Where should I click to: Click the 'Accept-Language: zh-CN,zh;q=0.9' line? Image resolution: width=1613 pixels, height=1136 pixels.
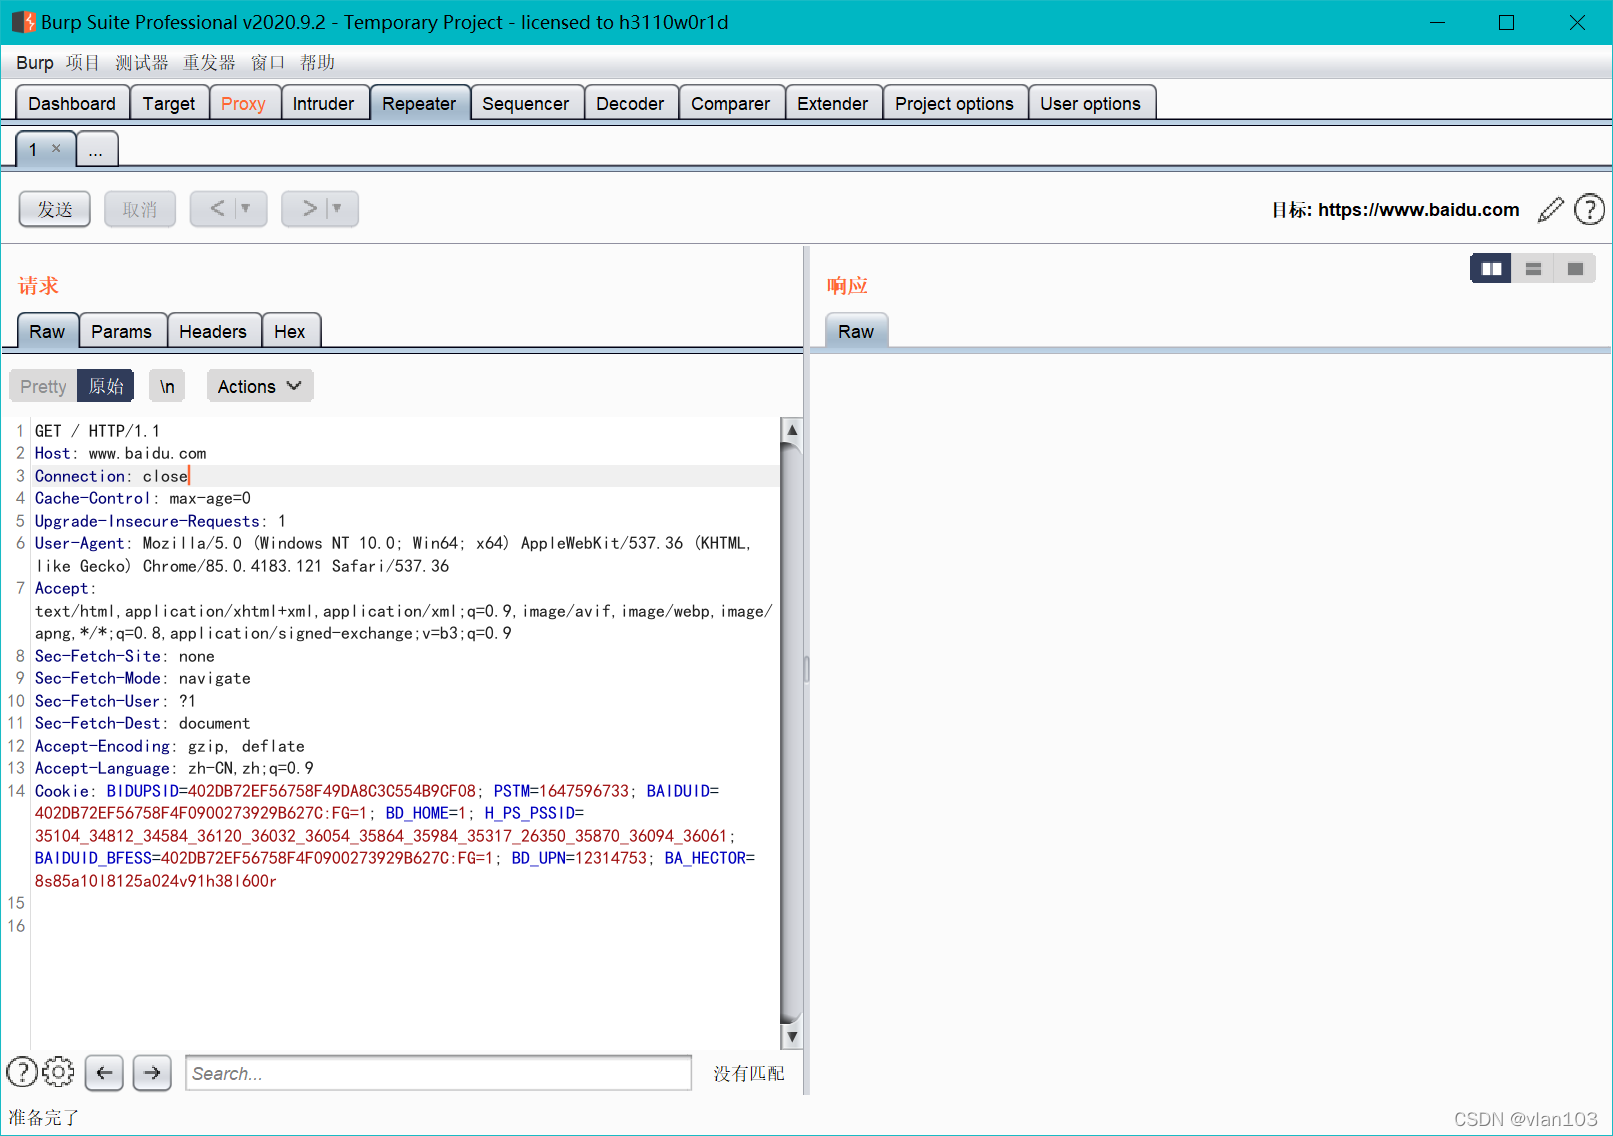click(174, 768)
